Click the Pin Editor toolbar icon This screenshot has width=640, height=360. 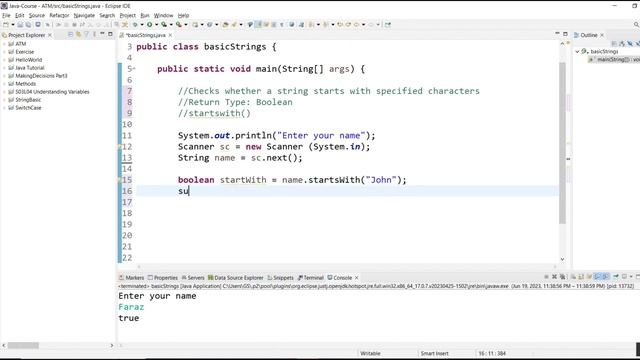tap(387, 24)
